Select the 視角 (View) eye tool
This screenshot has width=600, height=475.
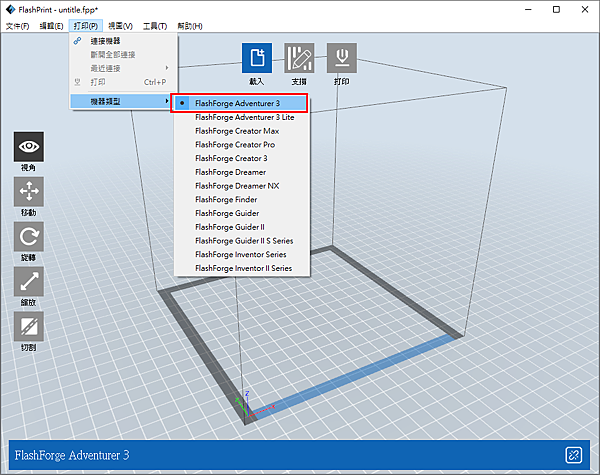pyautogui.click(x=29, y=147)
